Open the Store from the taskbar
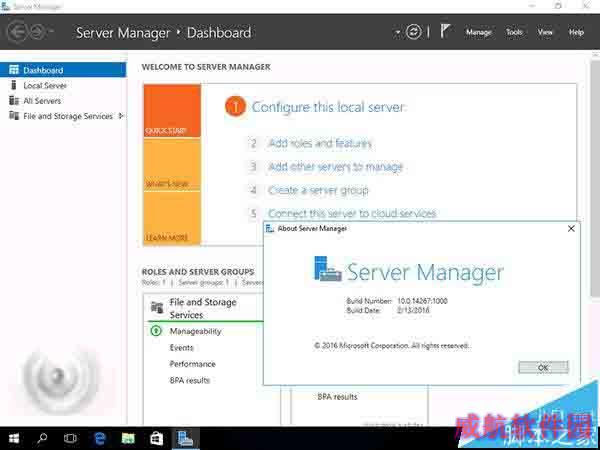This screenshot has width=600, height=450. [x=157, y=438]
